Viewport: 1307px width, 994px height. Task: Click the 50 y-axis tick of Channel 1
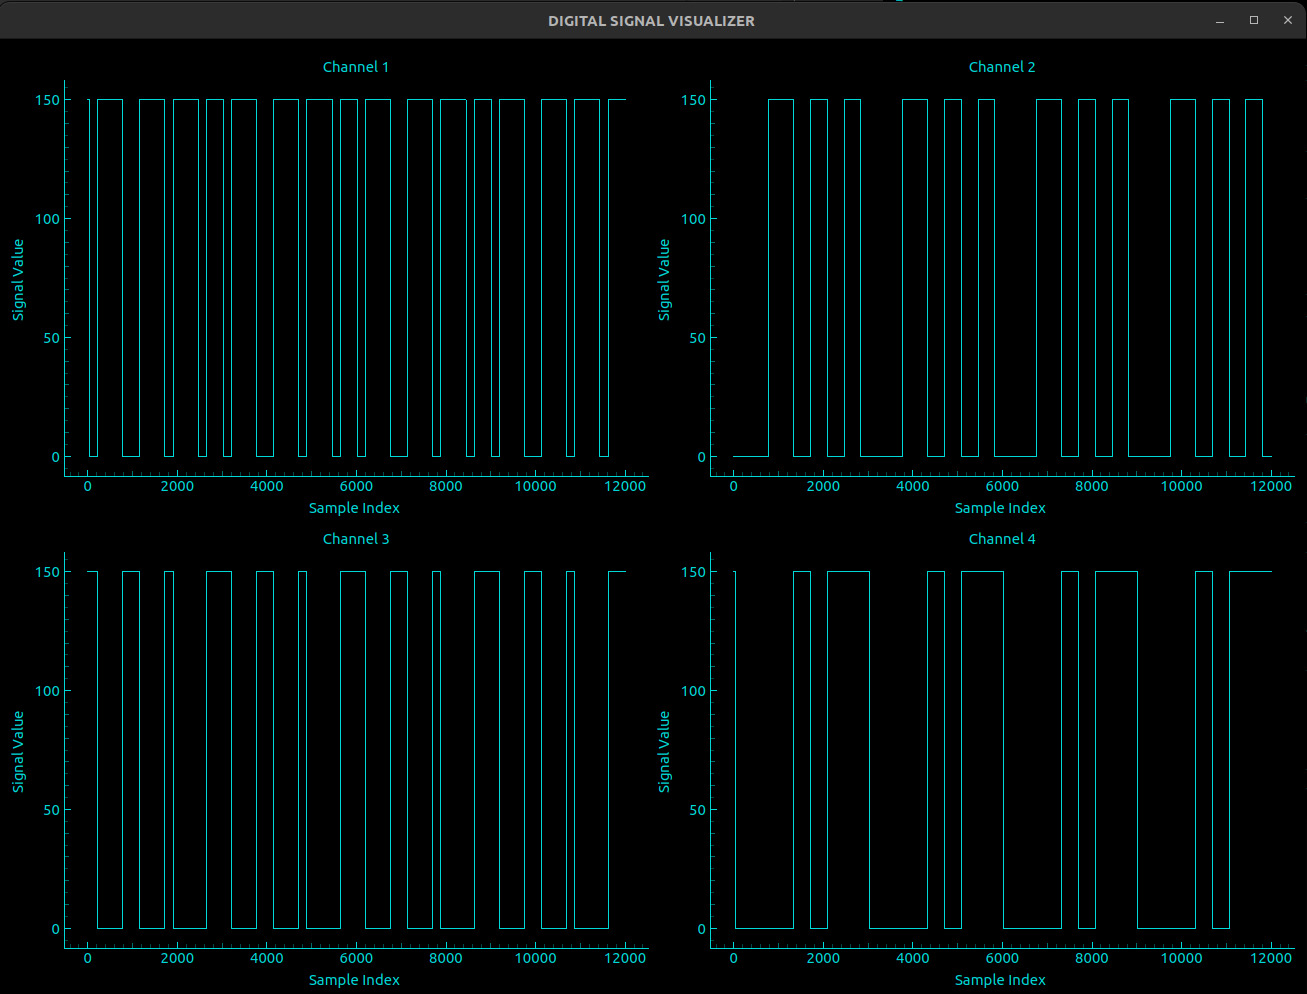pyautogui.click(x=51, y=338)
